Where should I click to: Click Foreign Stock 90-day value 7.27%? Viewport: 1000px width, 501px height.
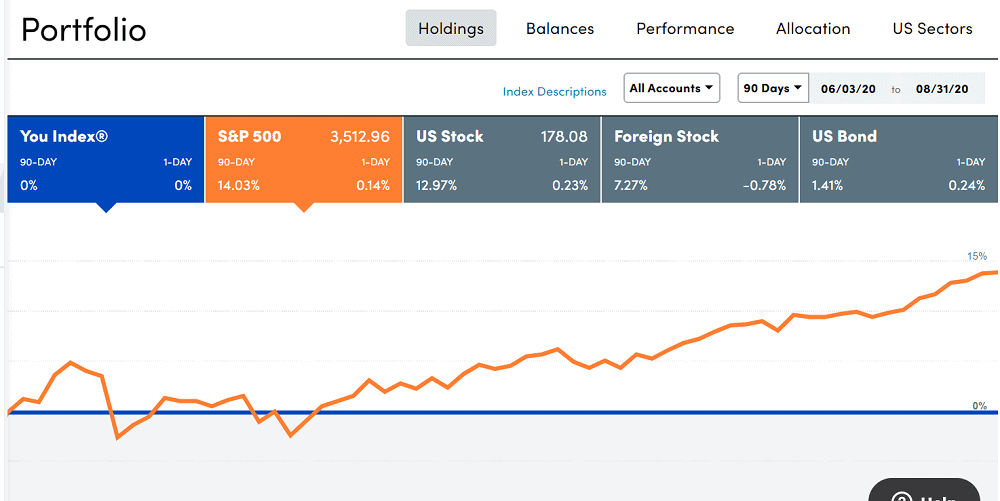[x=631, y=185]
